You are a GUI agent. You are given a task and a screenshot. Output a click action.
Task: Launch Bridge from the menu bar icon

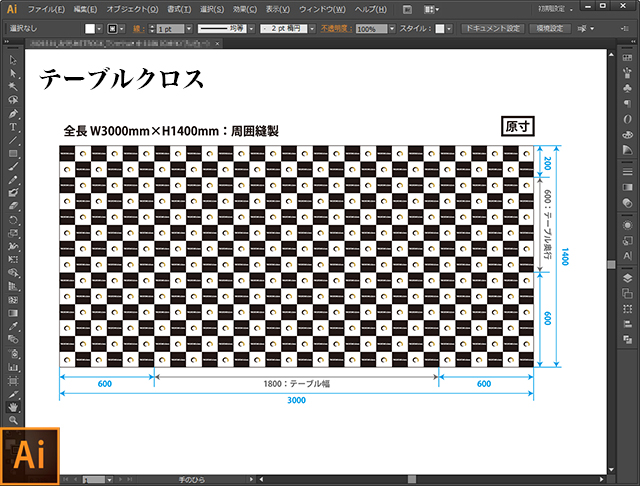coord(407,9)
